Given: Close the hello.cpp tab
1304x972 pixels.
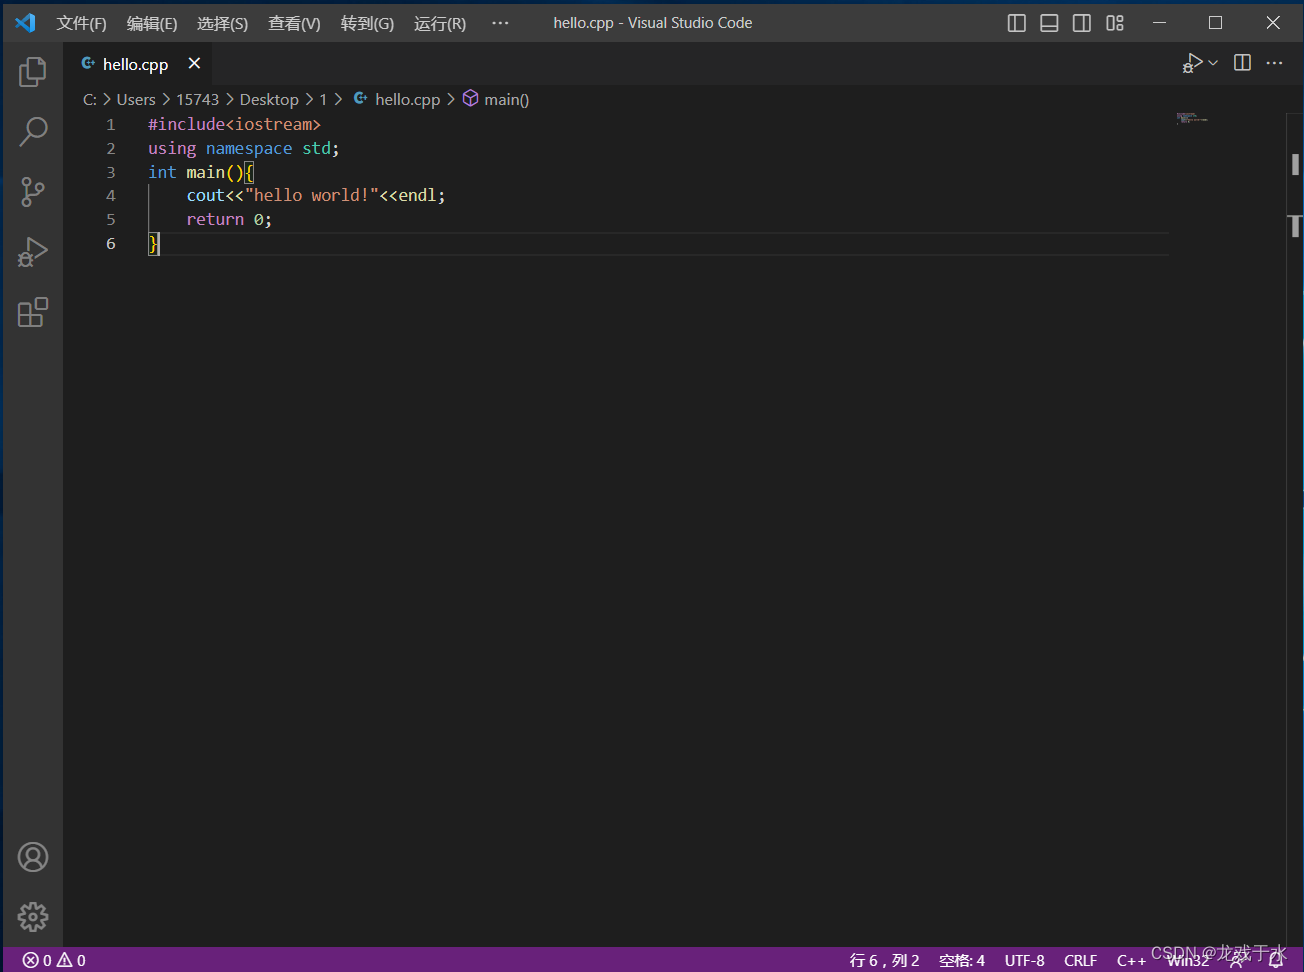Looking at the screenshot, I should click(194, 63).
